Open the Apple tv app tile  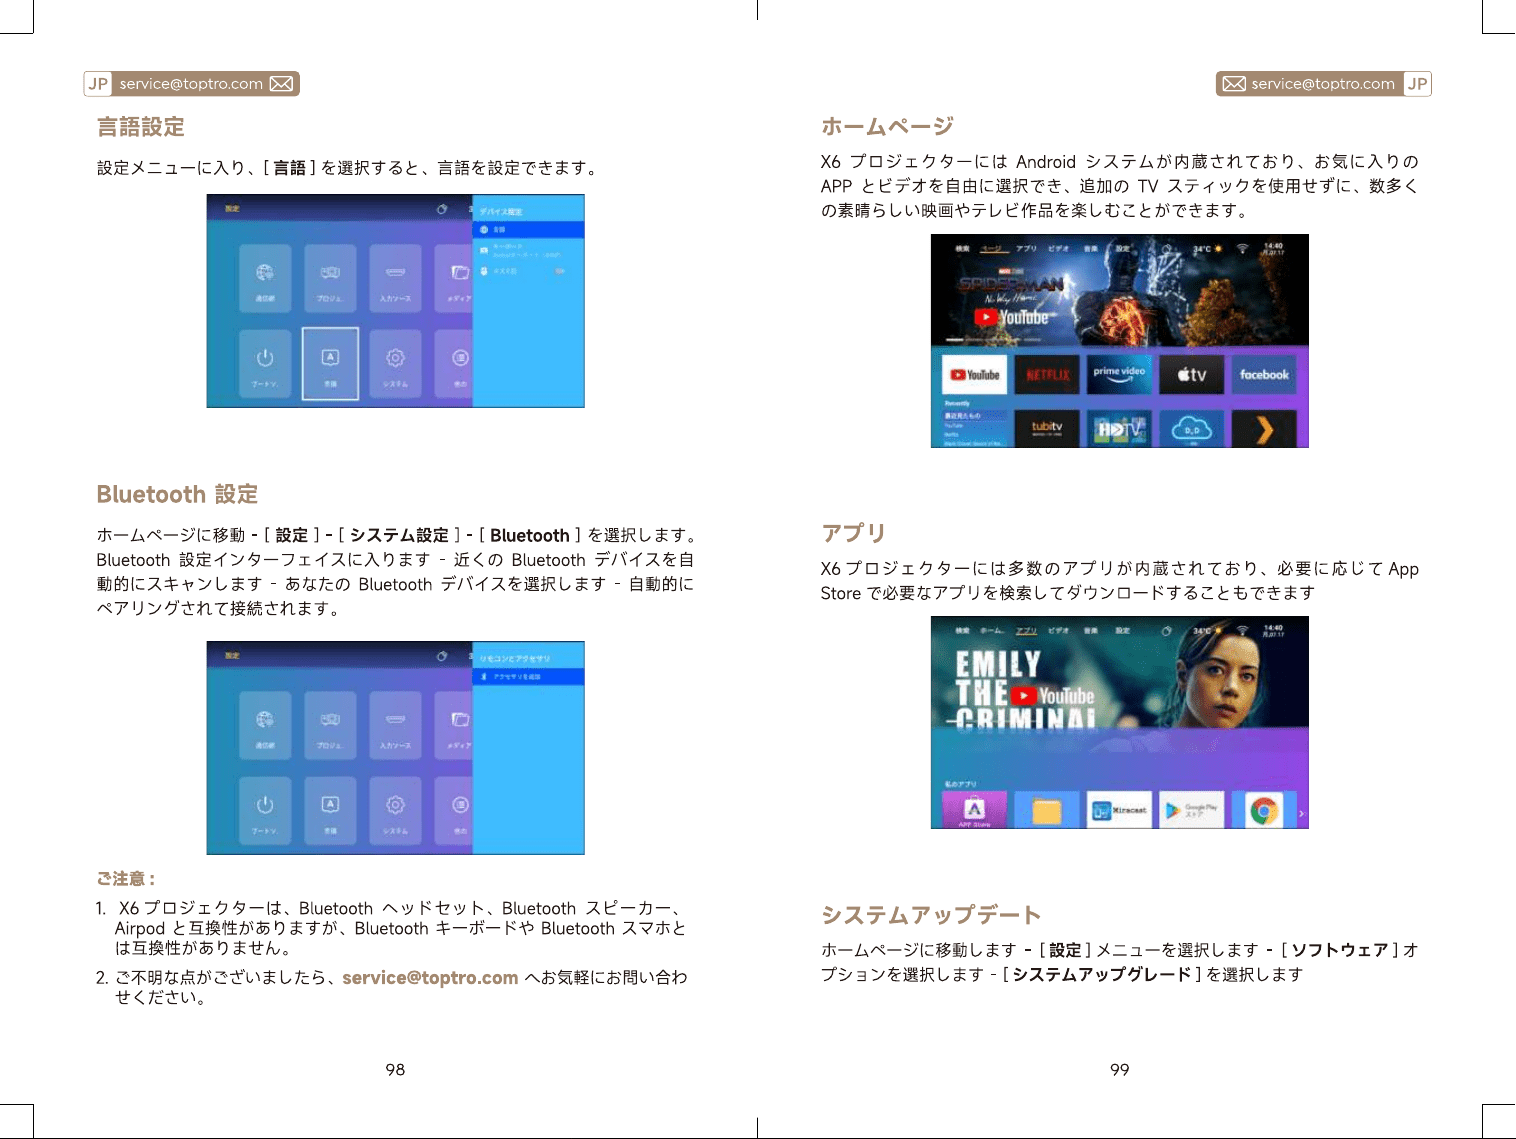coord(1191,375)
